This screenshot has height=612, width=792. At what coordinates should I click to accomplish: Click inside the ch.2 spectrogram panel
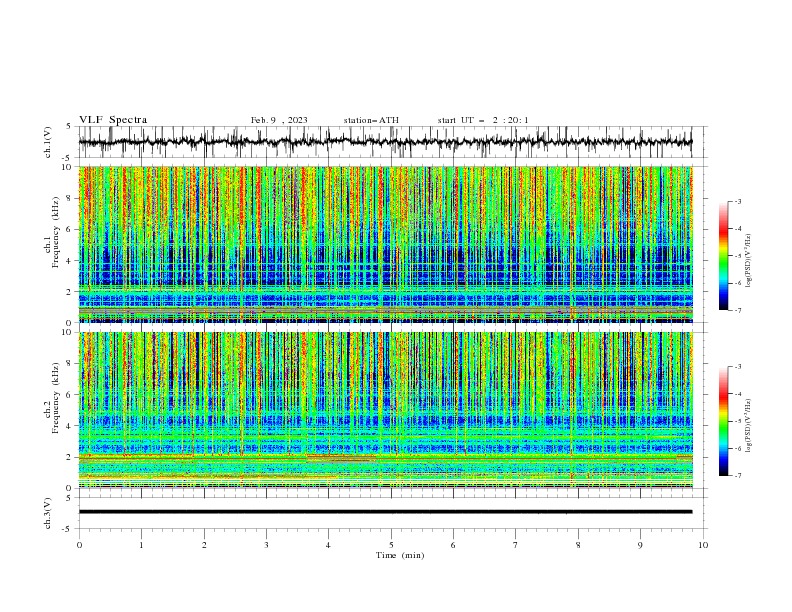[385, 410]
